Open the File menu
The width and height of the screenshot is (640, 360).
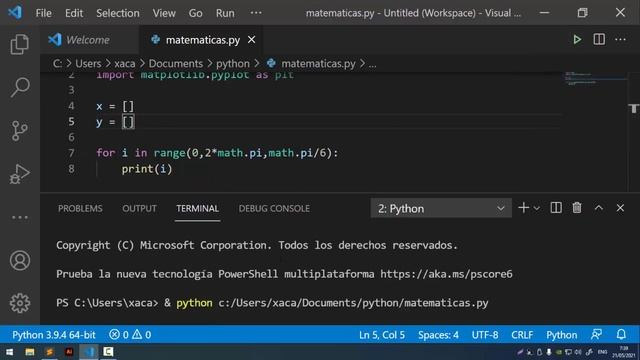[x=43, y=13]
